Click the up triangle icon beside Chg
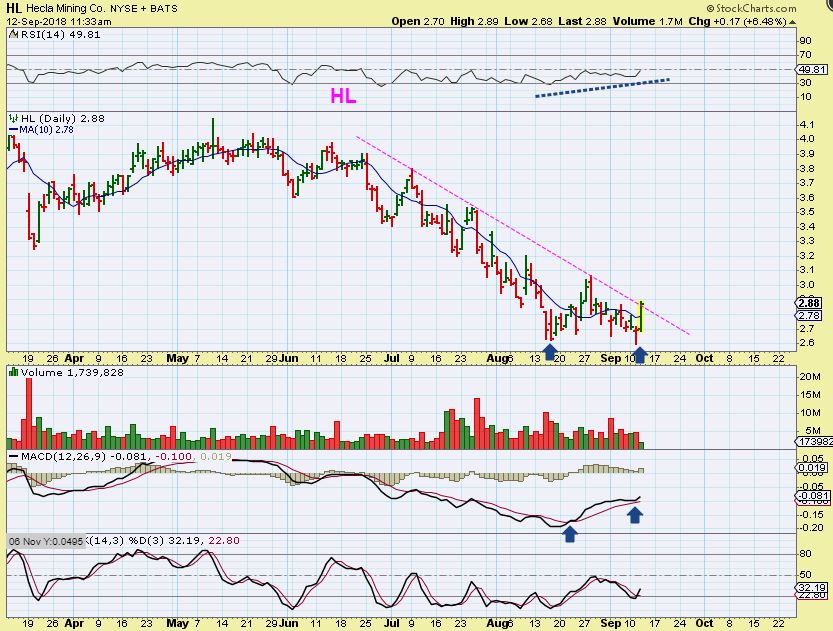This screenshot has height=631, width=833. [793, 22]
